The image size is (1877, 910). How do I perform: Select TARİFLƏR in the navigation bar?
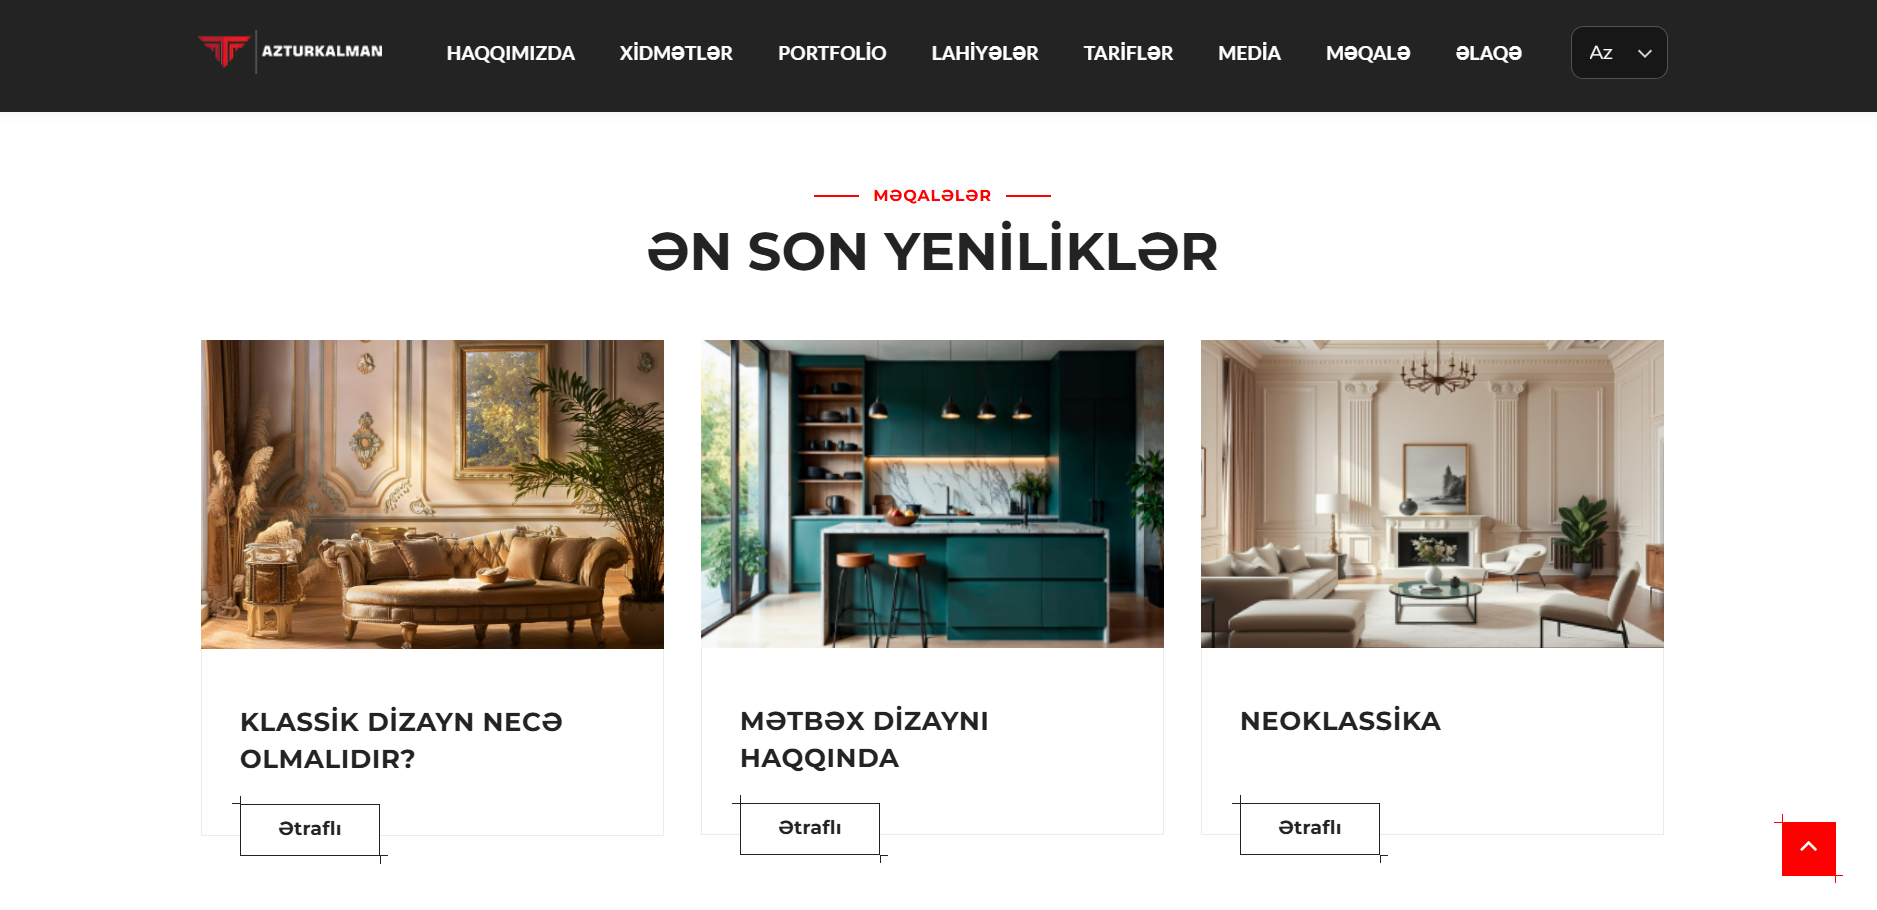coord(1128,53)
